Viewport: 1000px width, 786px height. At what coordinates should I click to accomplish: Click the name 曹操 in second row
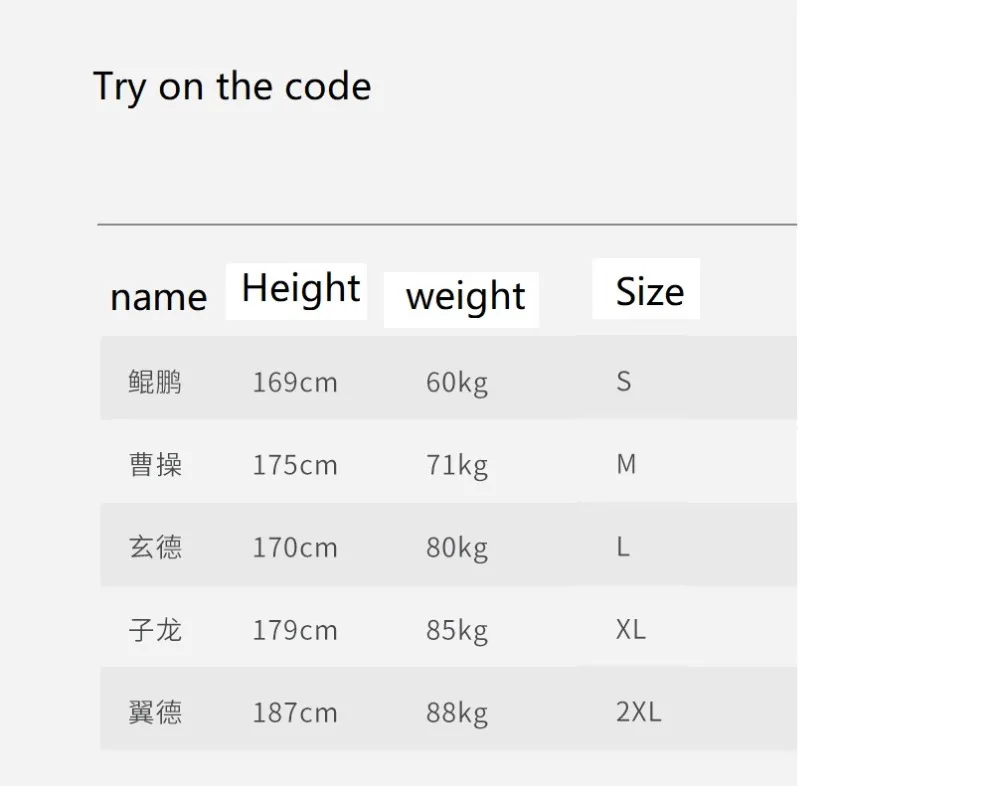click(156, 464)
